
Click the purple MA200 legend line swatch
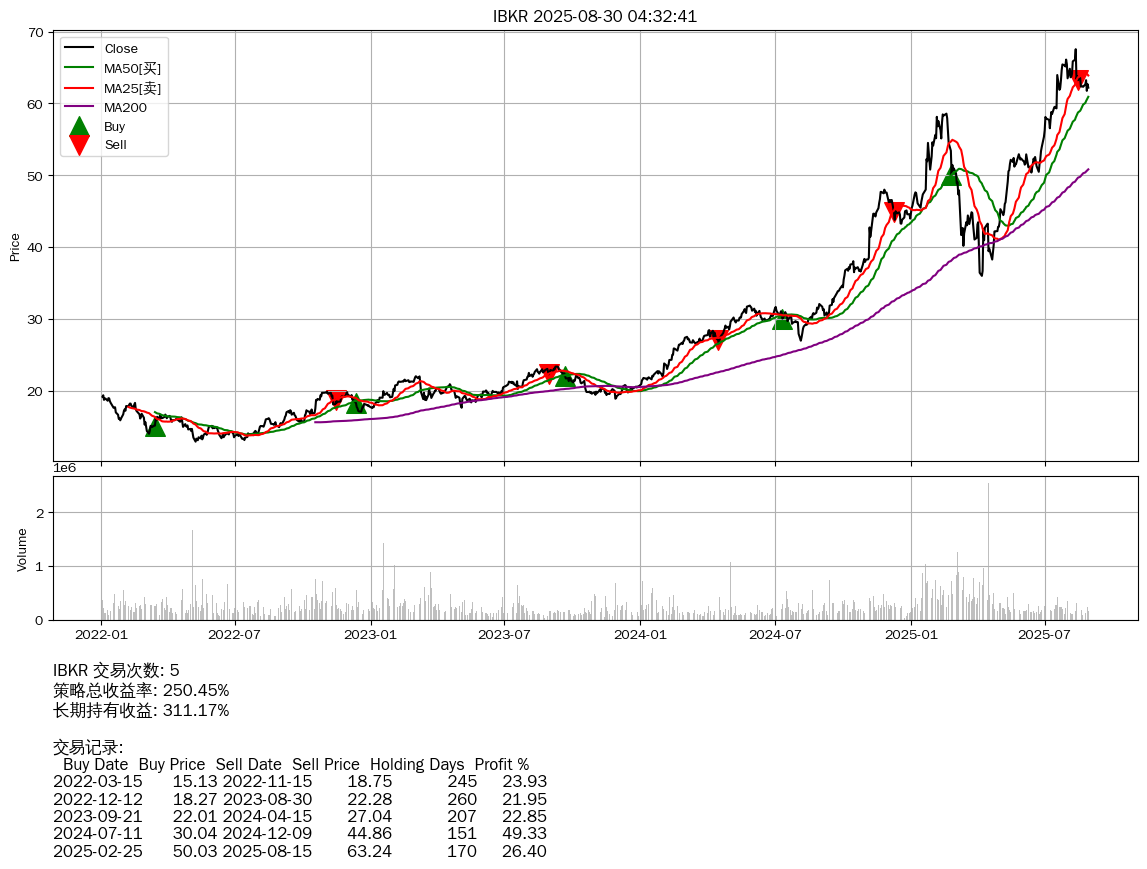coord(80,107)
